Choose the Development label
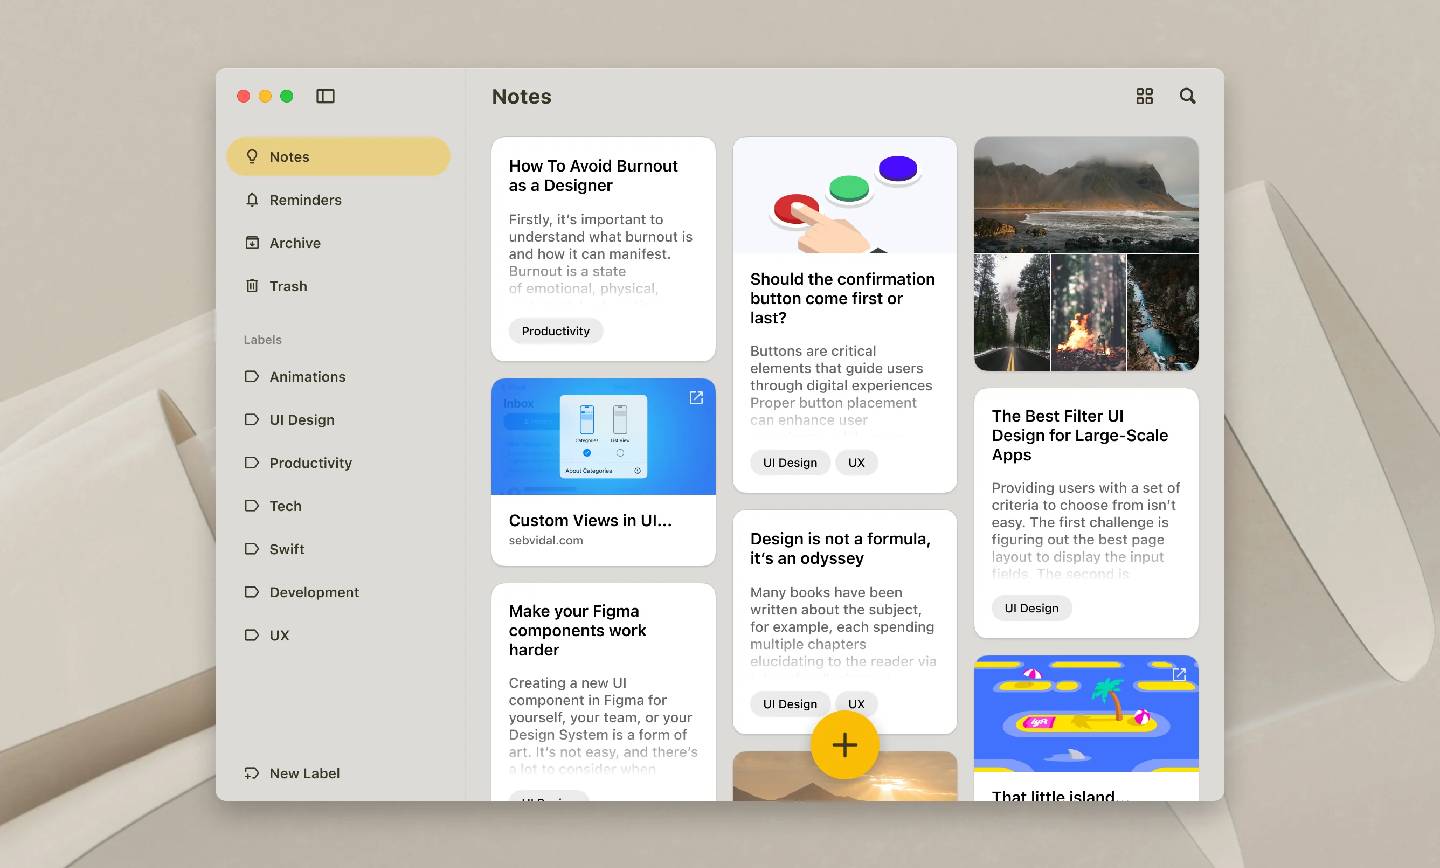The image size is (1440, 868). tap(314, 592)
